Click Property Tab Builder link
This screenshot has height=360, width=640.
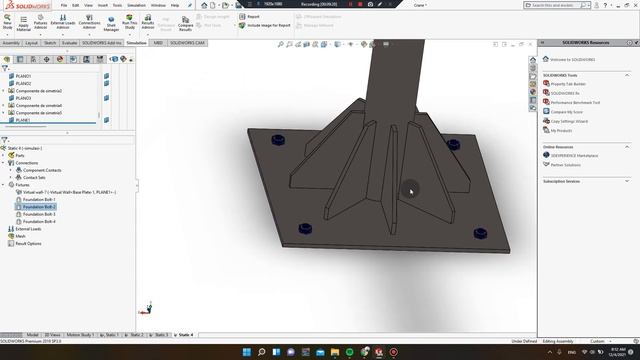pyautogui.click(x=568, y=84)
